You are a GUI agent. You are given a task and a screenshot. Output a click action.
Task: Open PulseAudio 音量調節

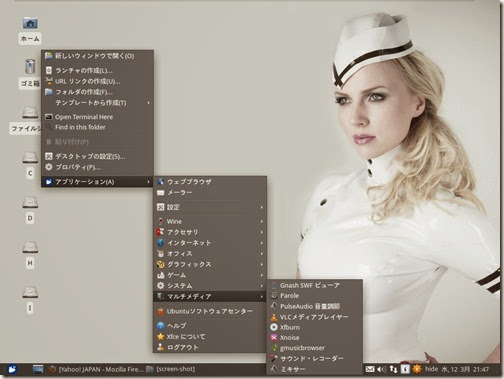point(315,306)
